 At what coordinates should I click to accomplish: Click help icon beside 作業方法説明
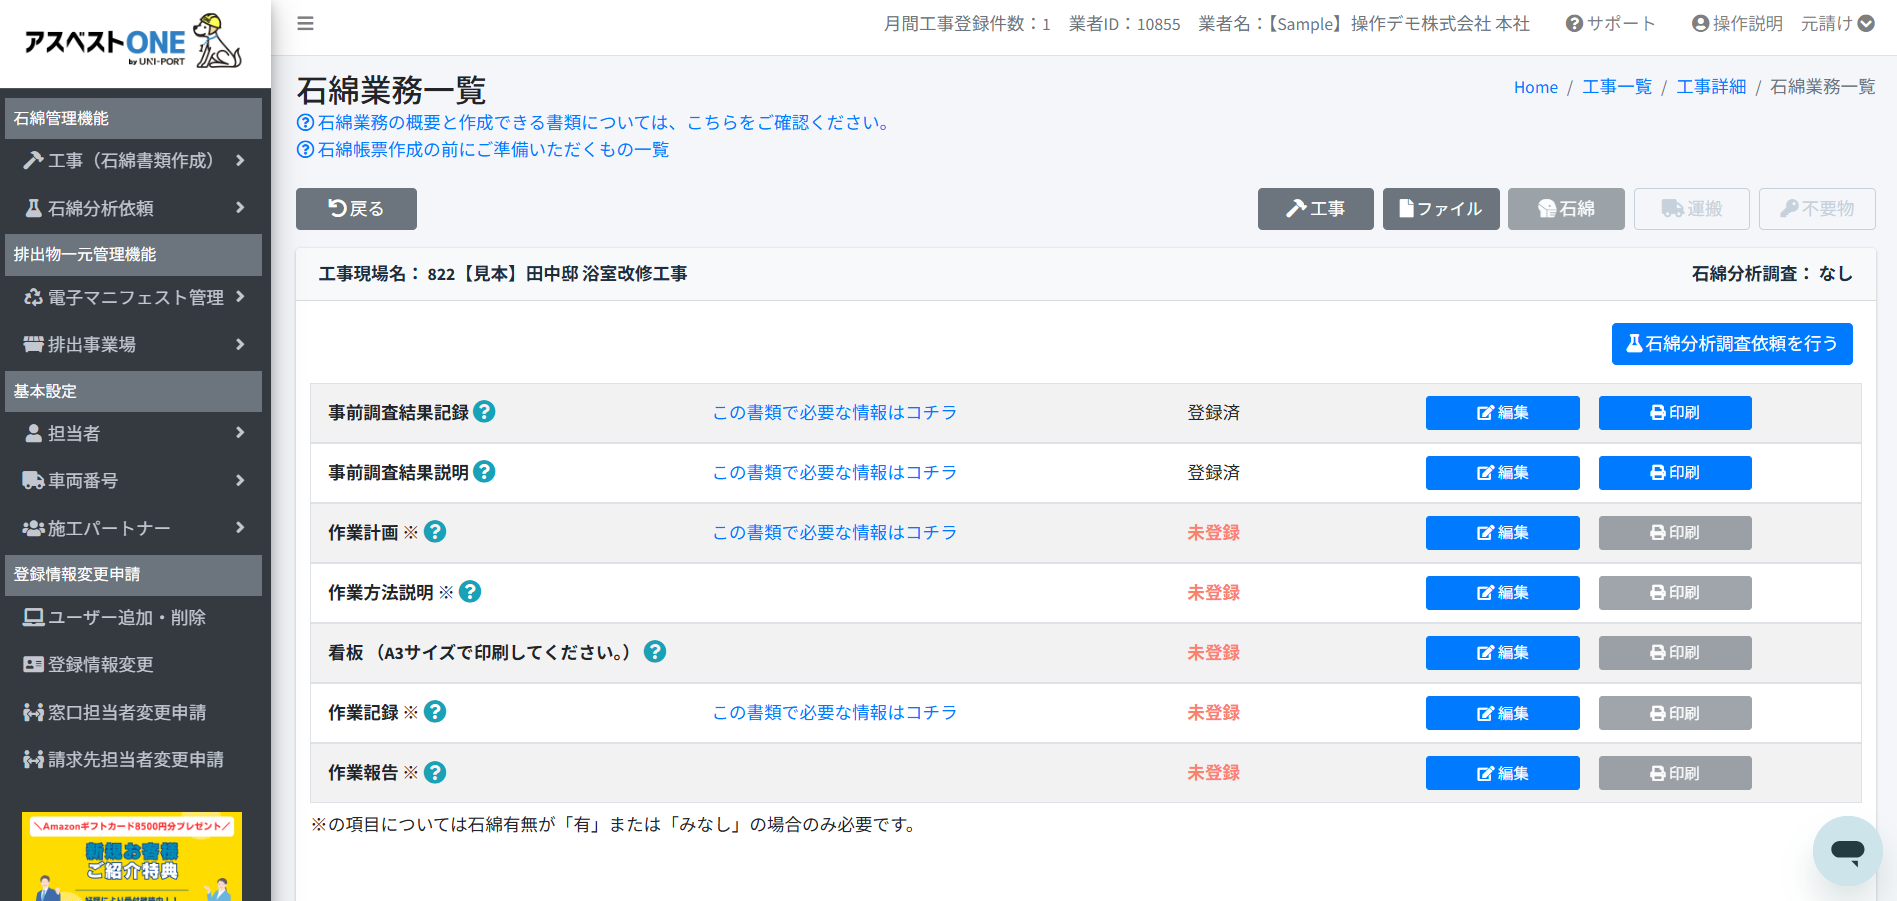470,592
